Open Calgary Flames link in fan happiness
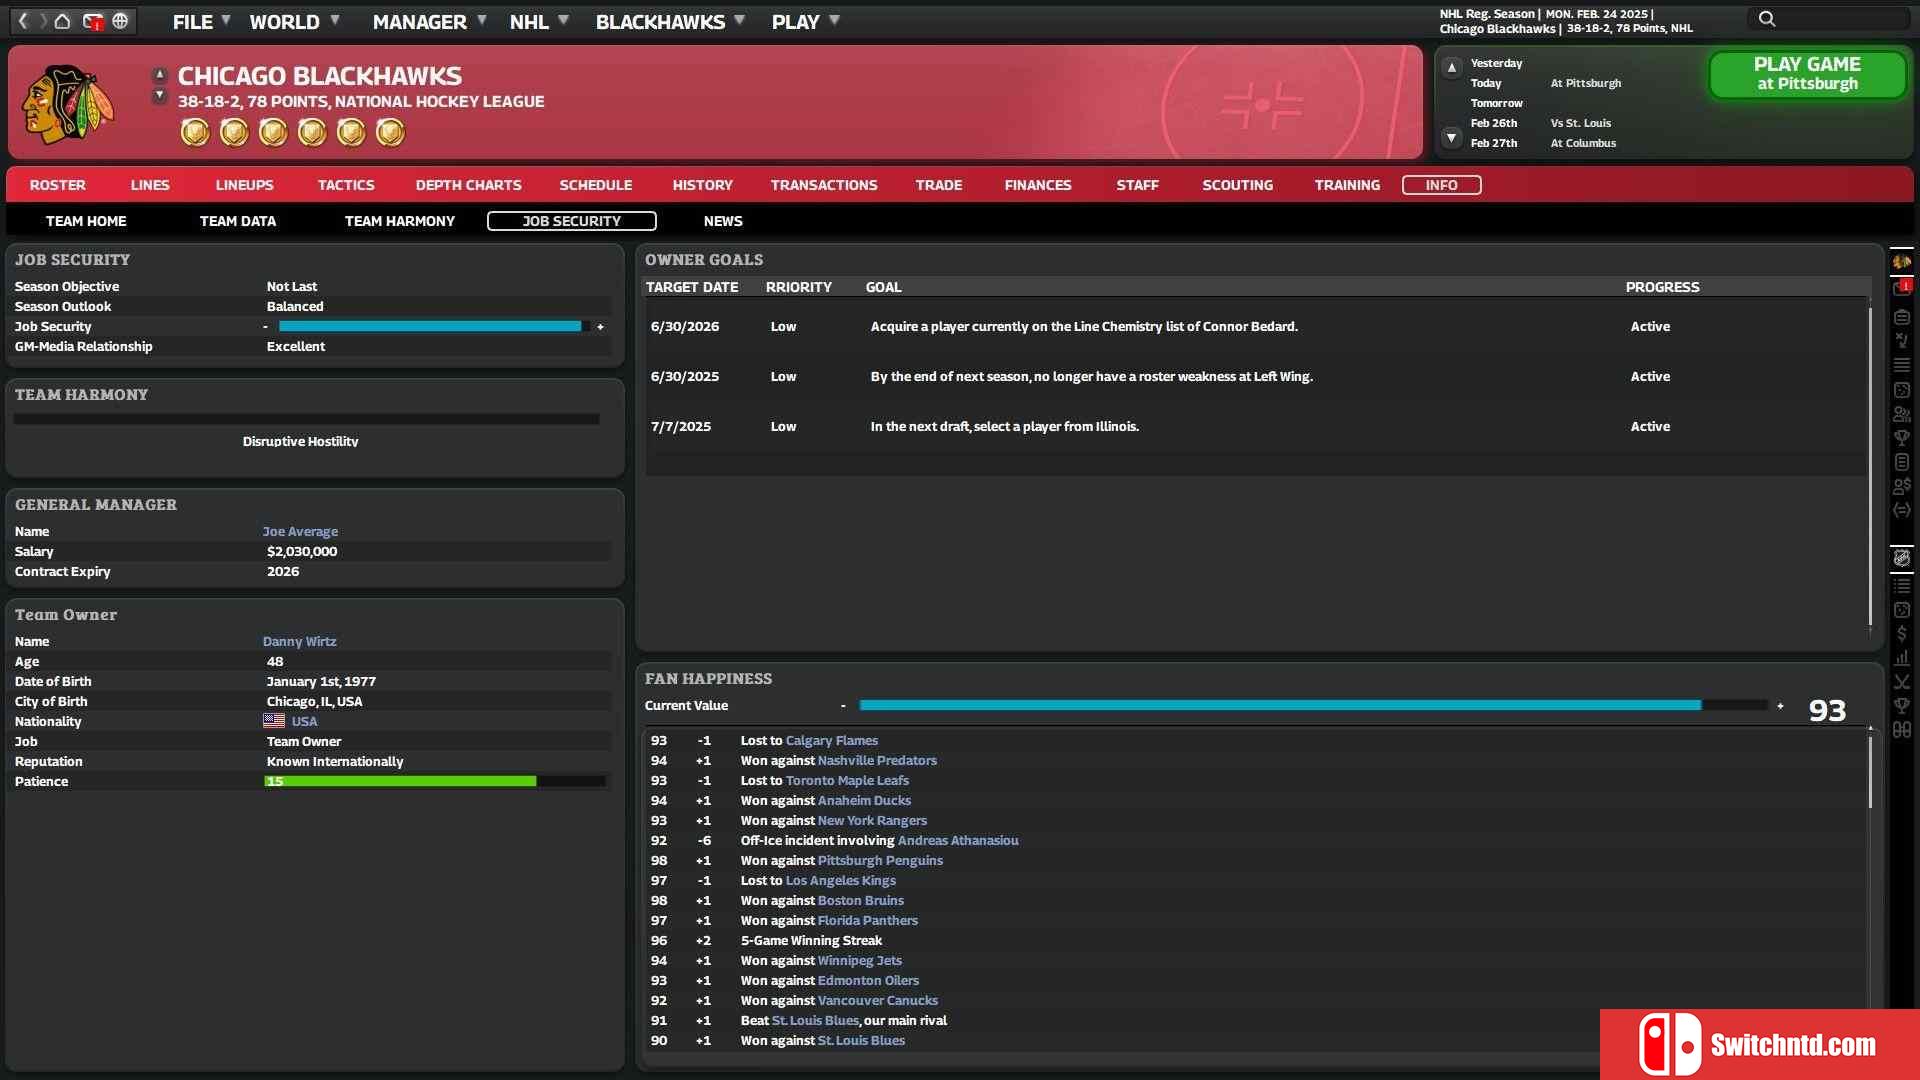1920x1080 pixels. pyautogui.click(x=831, y=740)
